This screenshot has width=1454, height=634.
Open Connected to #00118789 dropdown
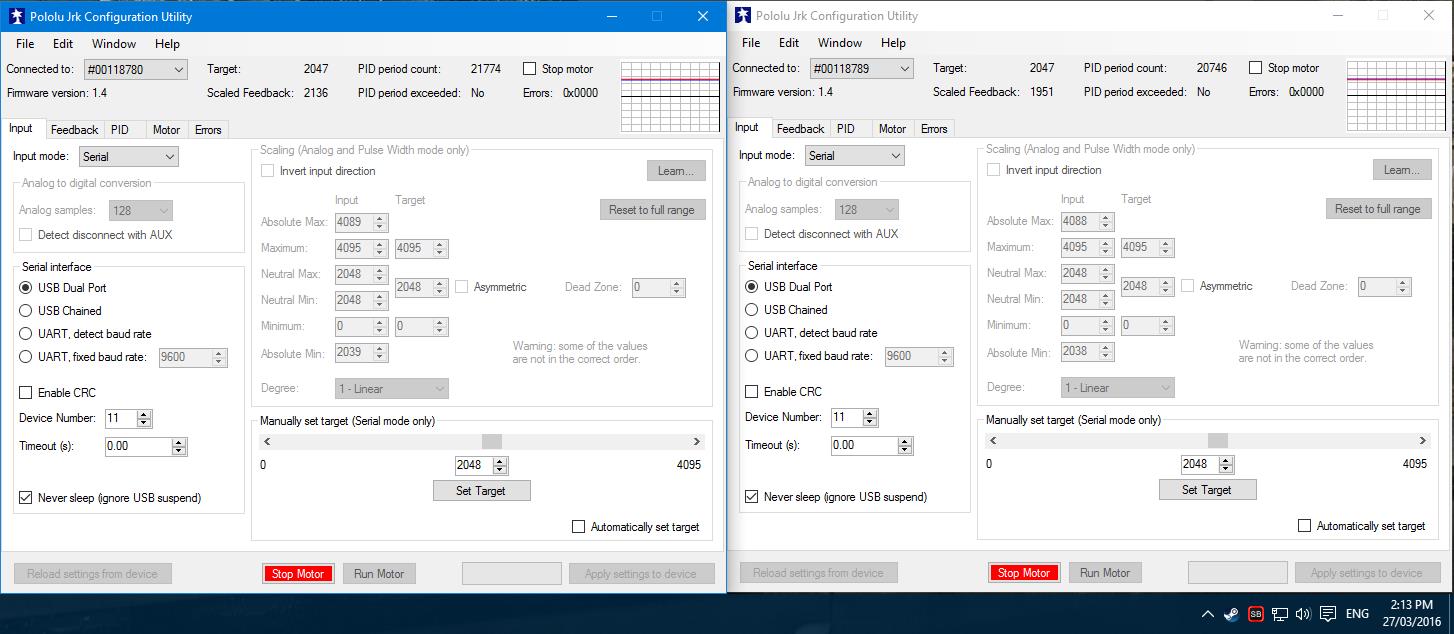click(861, 69)
